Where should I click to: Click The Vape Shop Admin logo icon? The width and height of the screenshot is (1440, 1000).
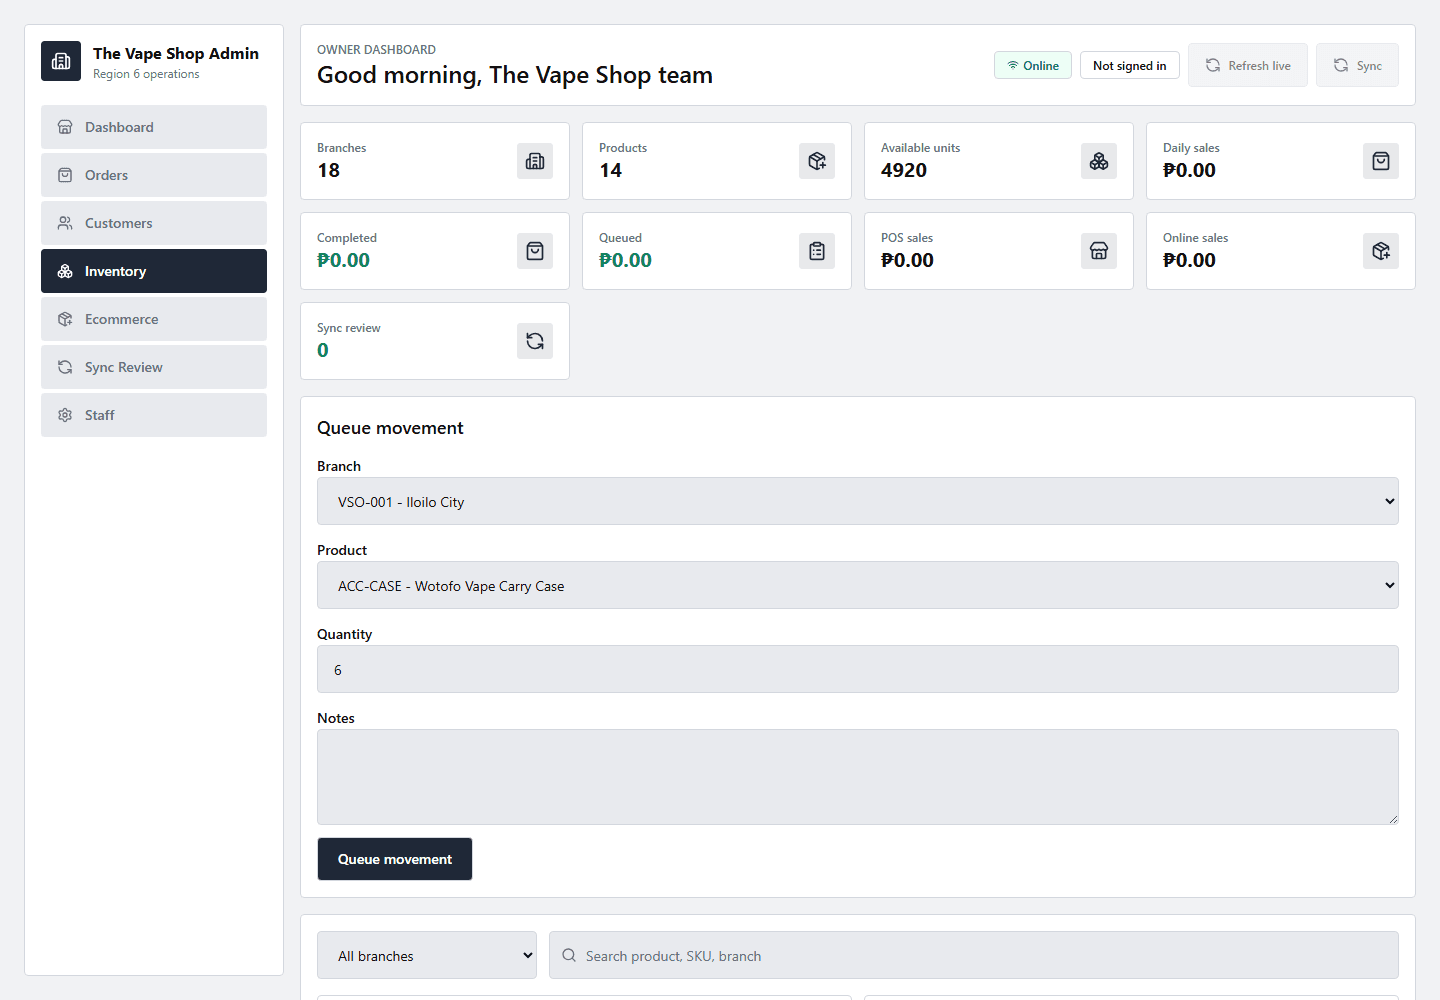coord(61,61)
